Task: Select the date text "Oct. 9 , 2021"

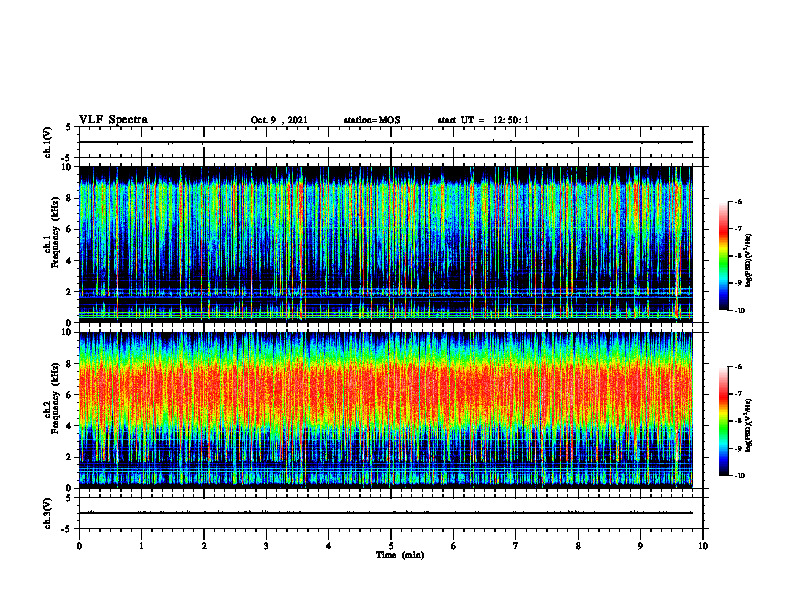Action: [279, 120]
